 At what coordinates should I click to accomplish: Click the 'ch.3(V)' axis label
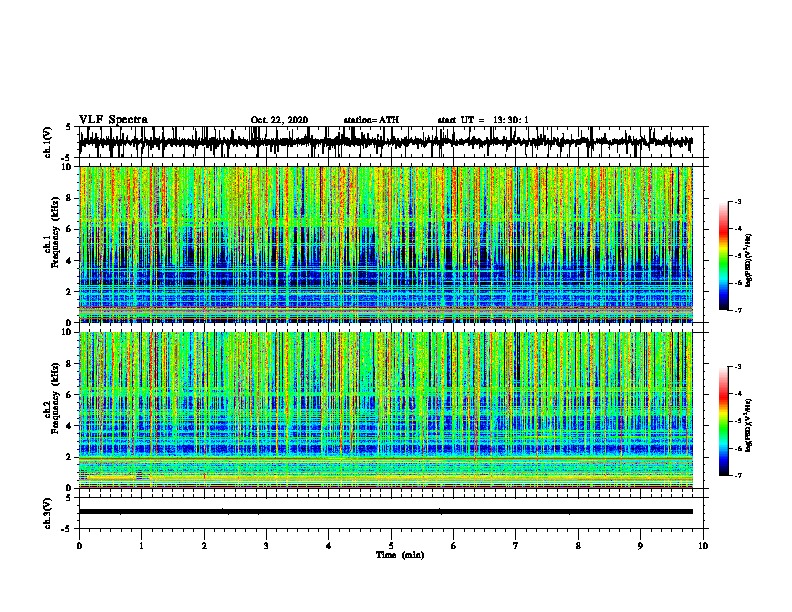(x=48, y=513)
